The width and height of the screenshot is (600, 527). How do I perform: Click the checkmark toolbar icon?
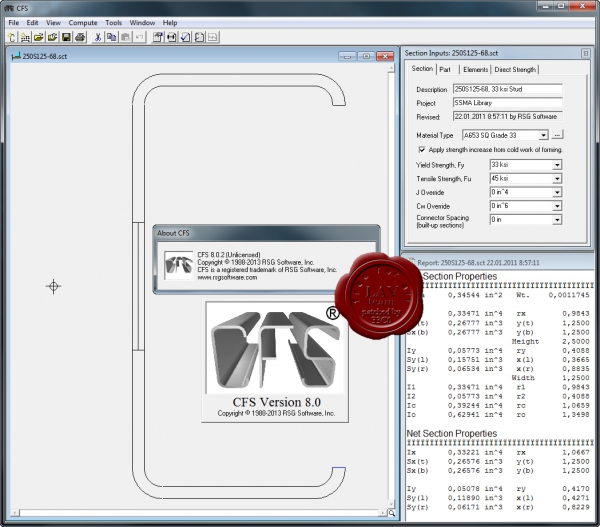(185, 37)
